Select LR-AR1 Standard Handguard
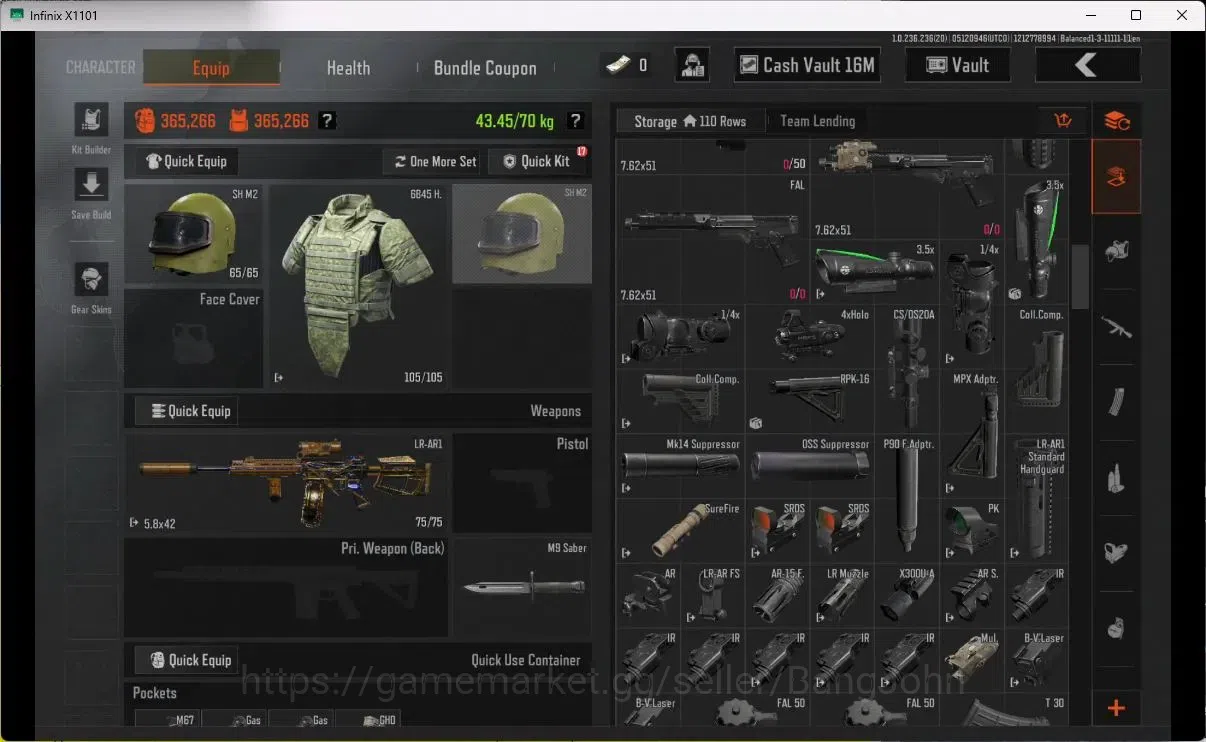The image size is (1206, 742). (1036, 498)
